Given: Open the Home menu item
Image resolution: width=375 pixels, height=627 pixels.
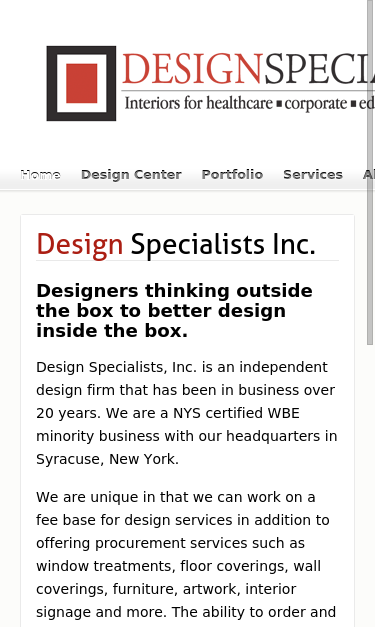Looking at the screenshot, I should click(x=40, y=175).
